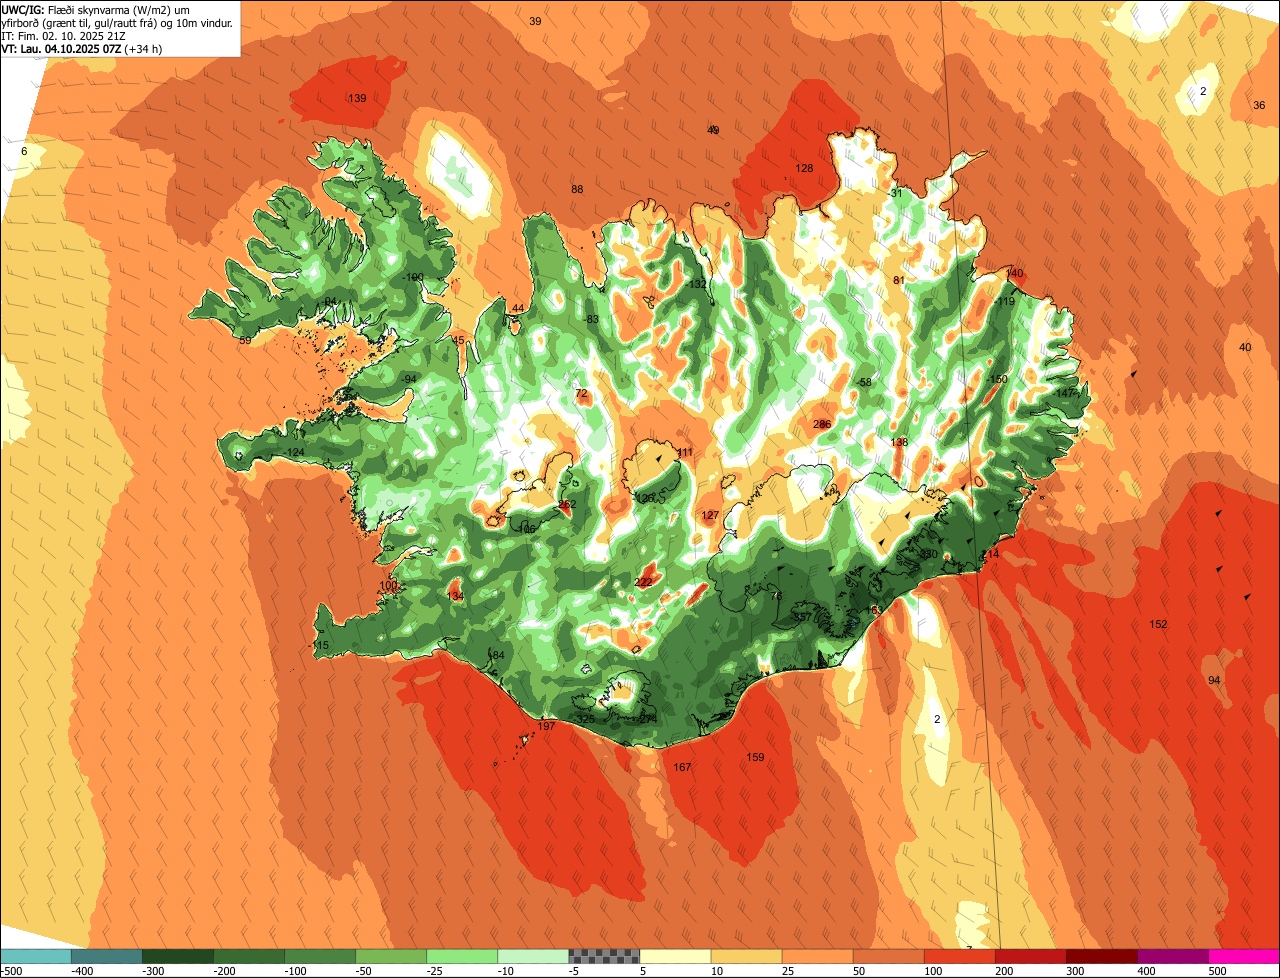This screenshot has height=978, width=1280.
Task: Click the line 'yfirborð (grænt til, gul/rautt frá)'
Action: (x=82, y=23)
